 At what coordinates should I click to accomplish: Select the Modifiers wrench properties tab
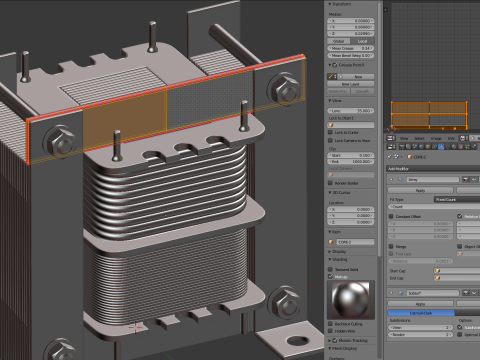[441, 146]
